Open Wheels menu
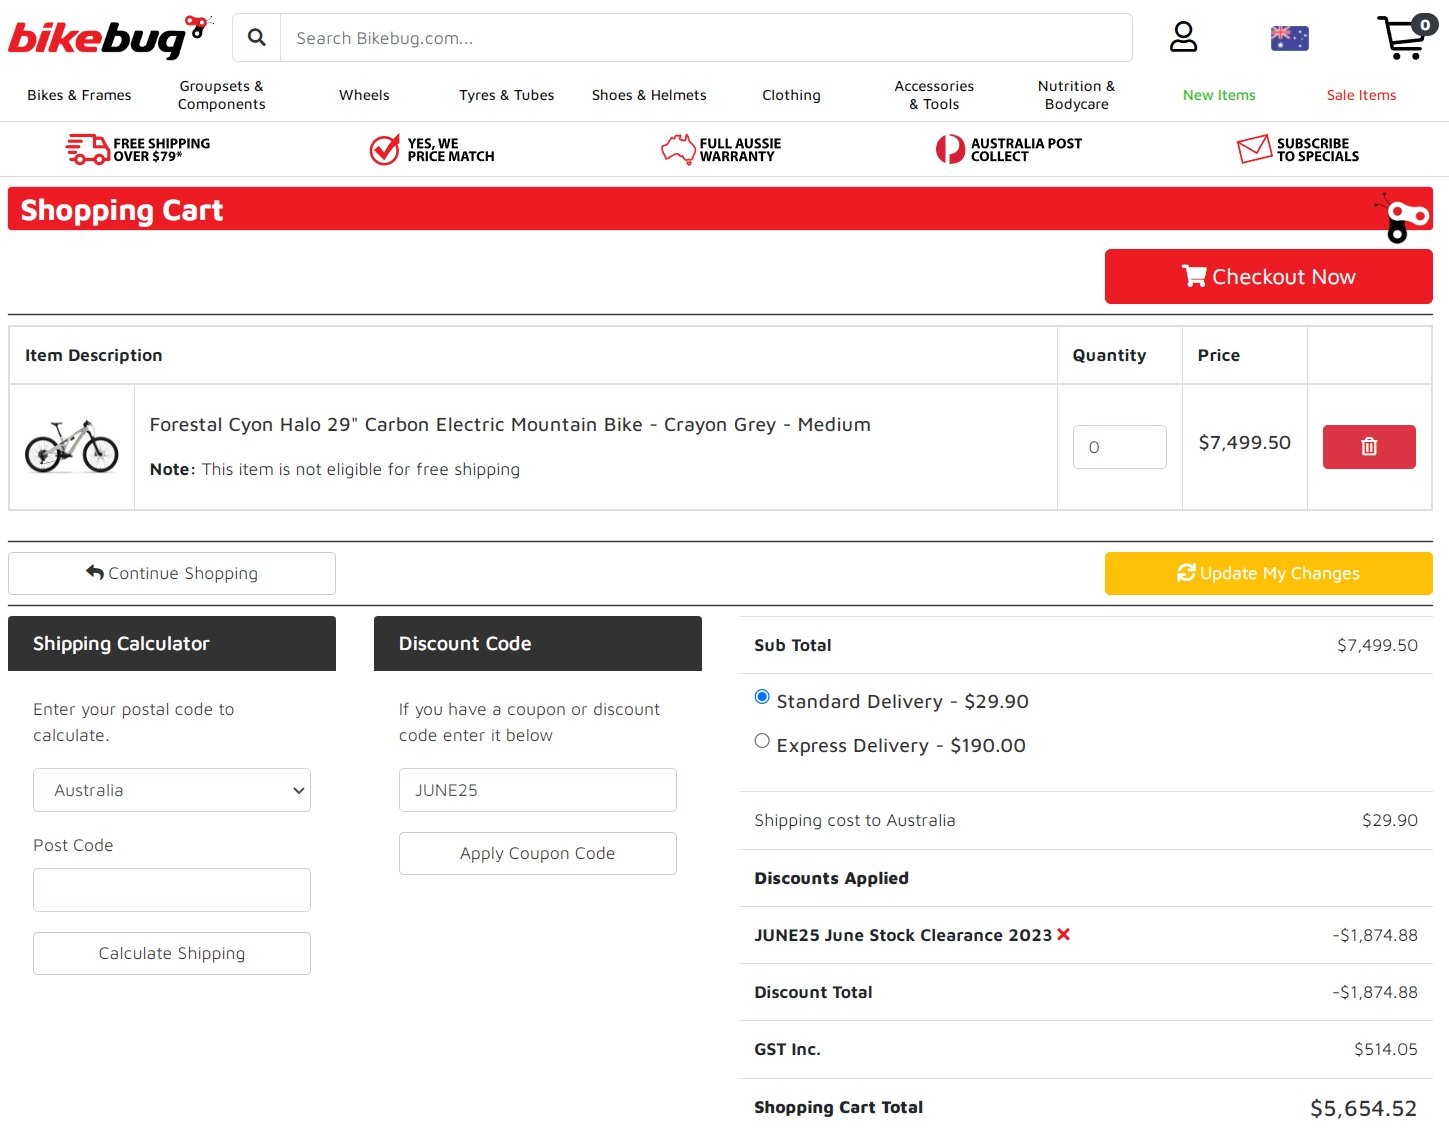This screenshot has width=1449, height=1133. tap(364, 95)
